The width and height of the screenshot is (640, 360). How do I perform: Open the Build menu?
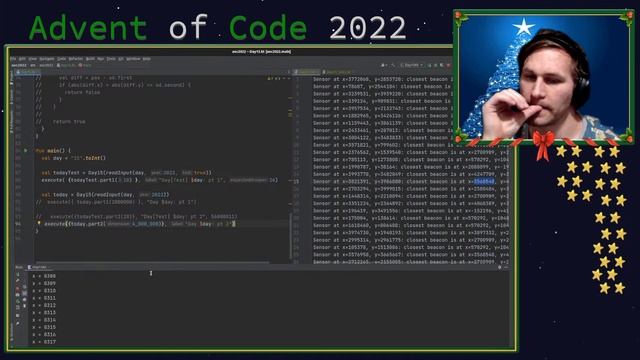coord(90,59)
